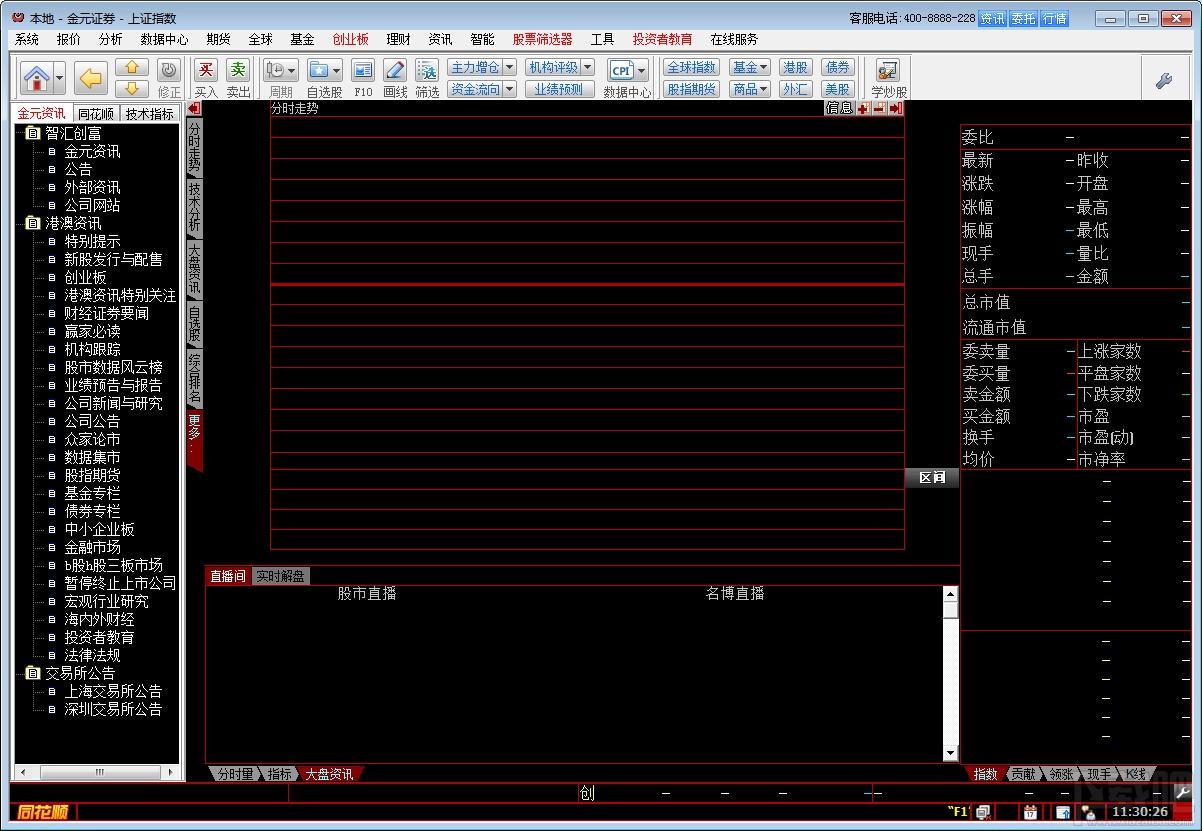Open 新股发行与配售 tree item
Viewport: 1202px width, 831px height.
pyautogui.click(x=113, y=260)
